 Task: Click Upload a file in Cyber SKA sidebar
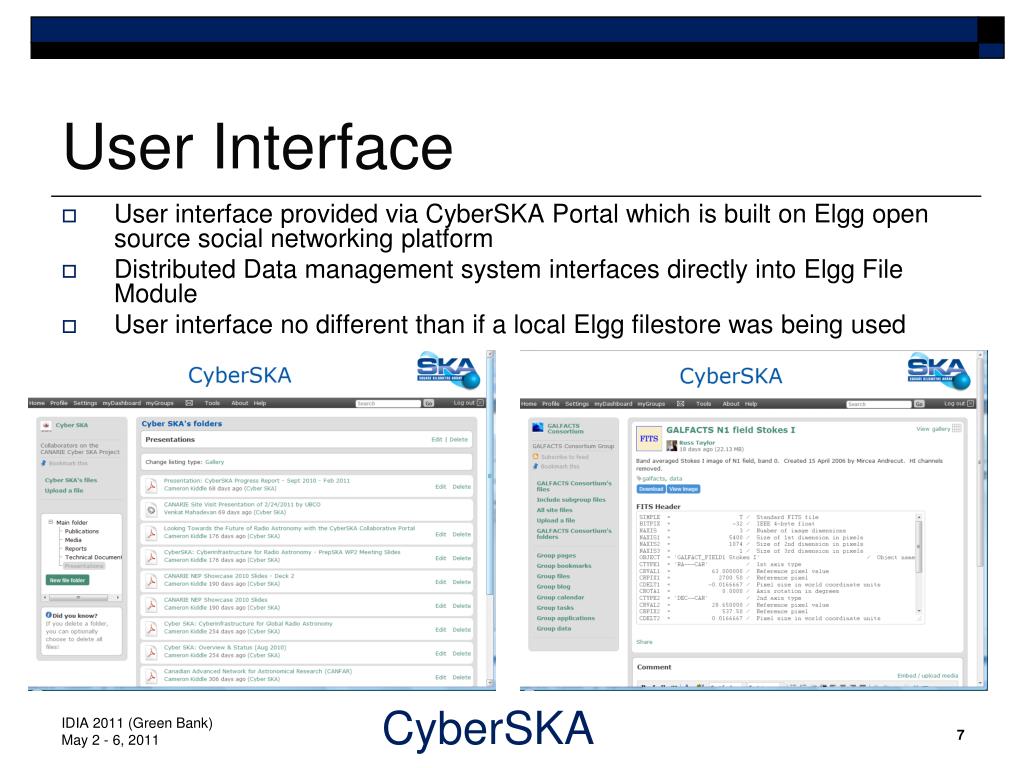pyautogui.click(x=64, y=490)
